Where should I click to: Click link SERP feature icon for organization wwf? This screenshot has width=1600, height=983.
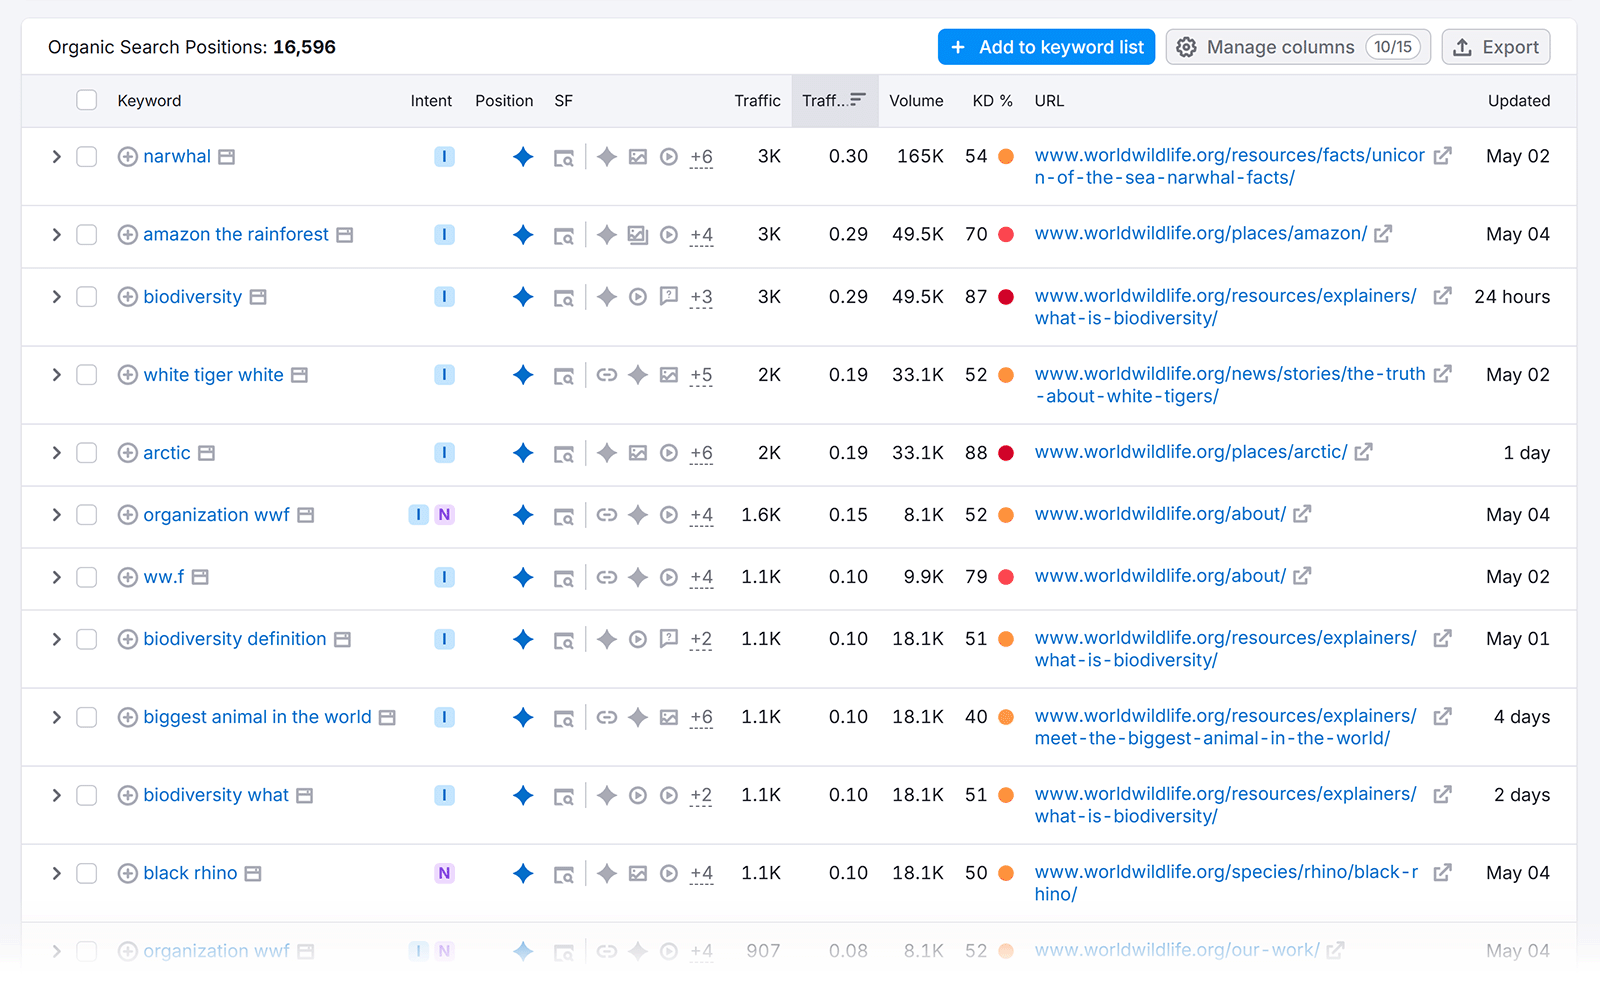coord(607,515)
